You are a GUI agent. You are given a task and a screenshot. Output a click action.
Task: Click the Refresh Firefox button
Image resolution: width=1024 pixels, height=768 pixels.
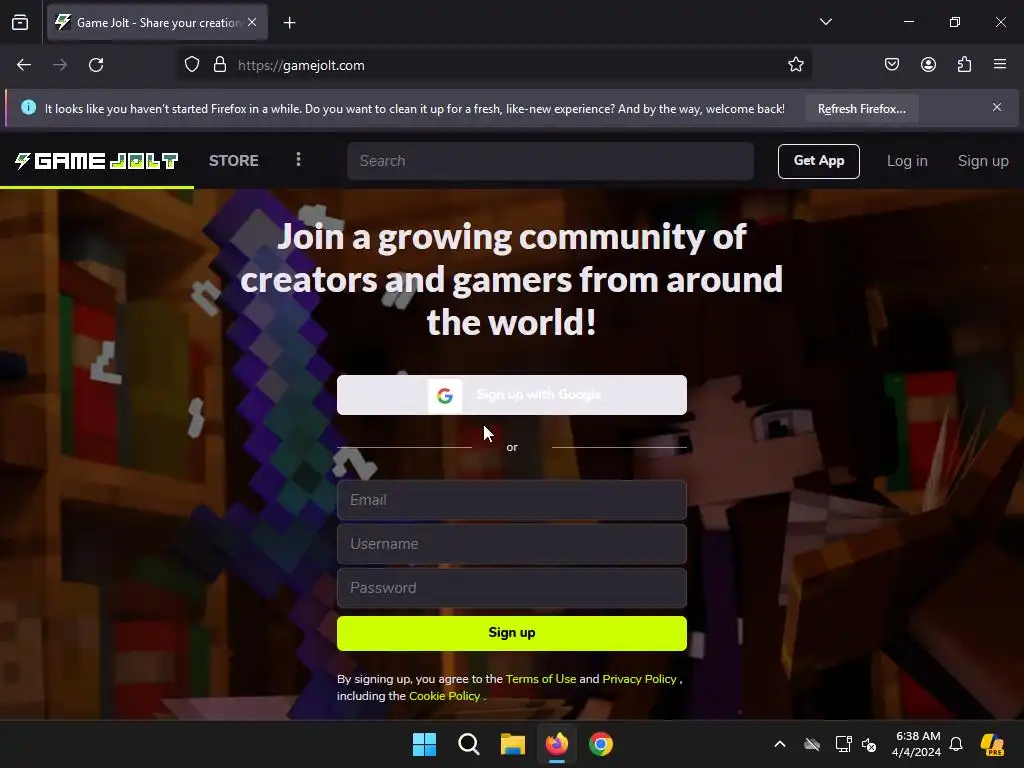pos(861,109)
